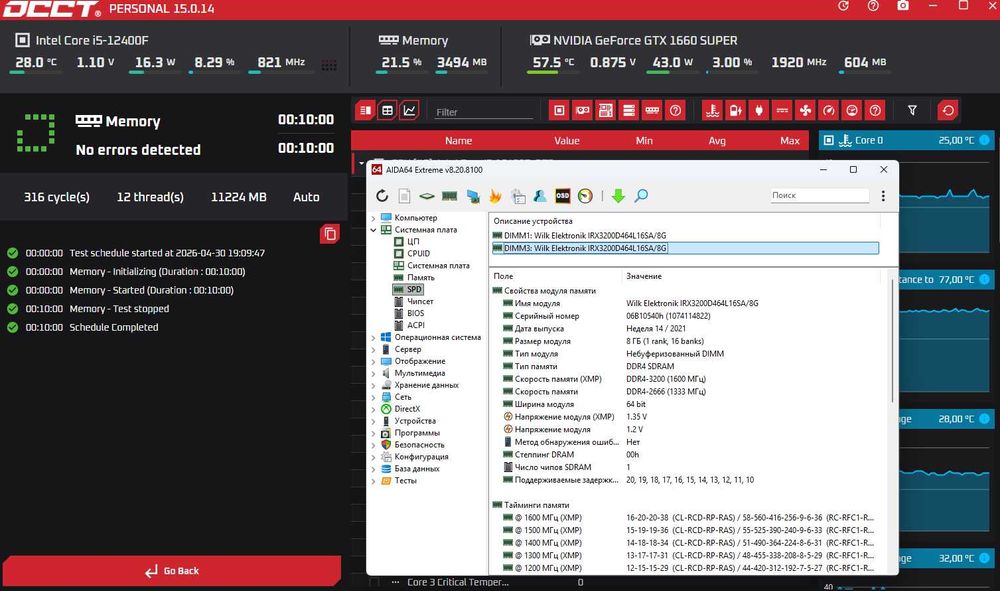Image resolution: width=1000 pixels, height=591 pixels.
Task: Switch OCCT sensors to list panel view
Action: (x=365, y=110)
